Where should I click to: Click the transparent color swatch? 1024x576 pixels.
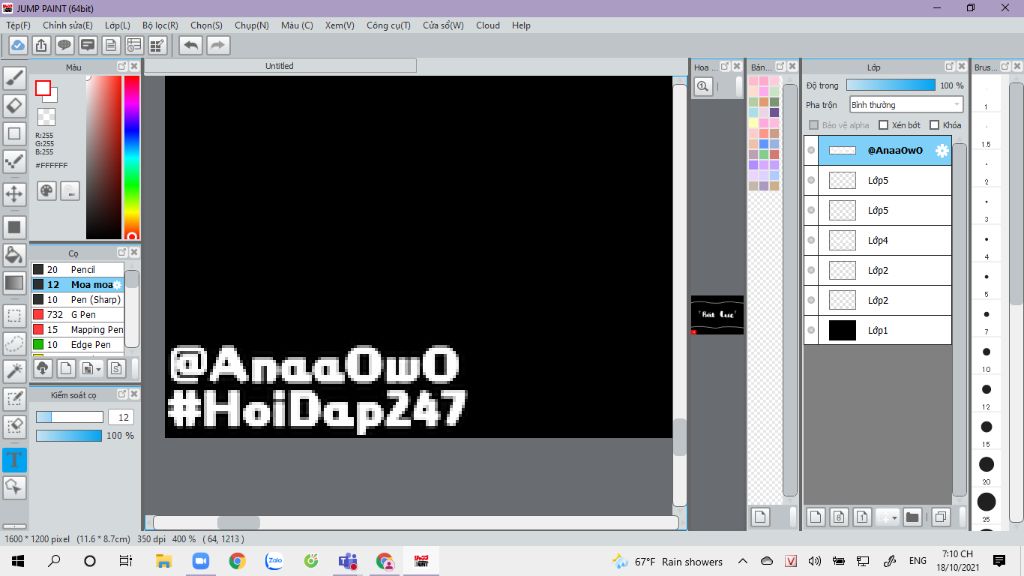(46, 118)
